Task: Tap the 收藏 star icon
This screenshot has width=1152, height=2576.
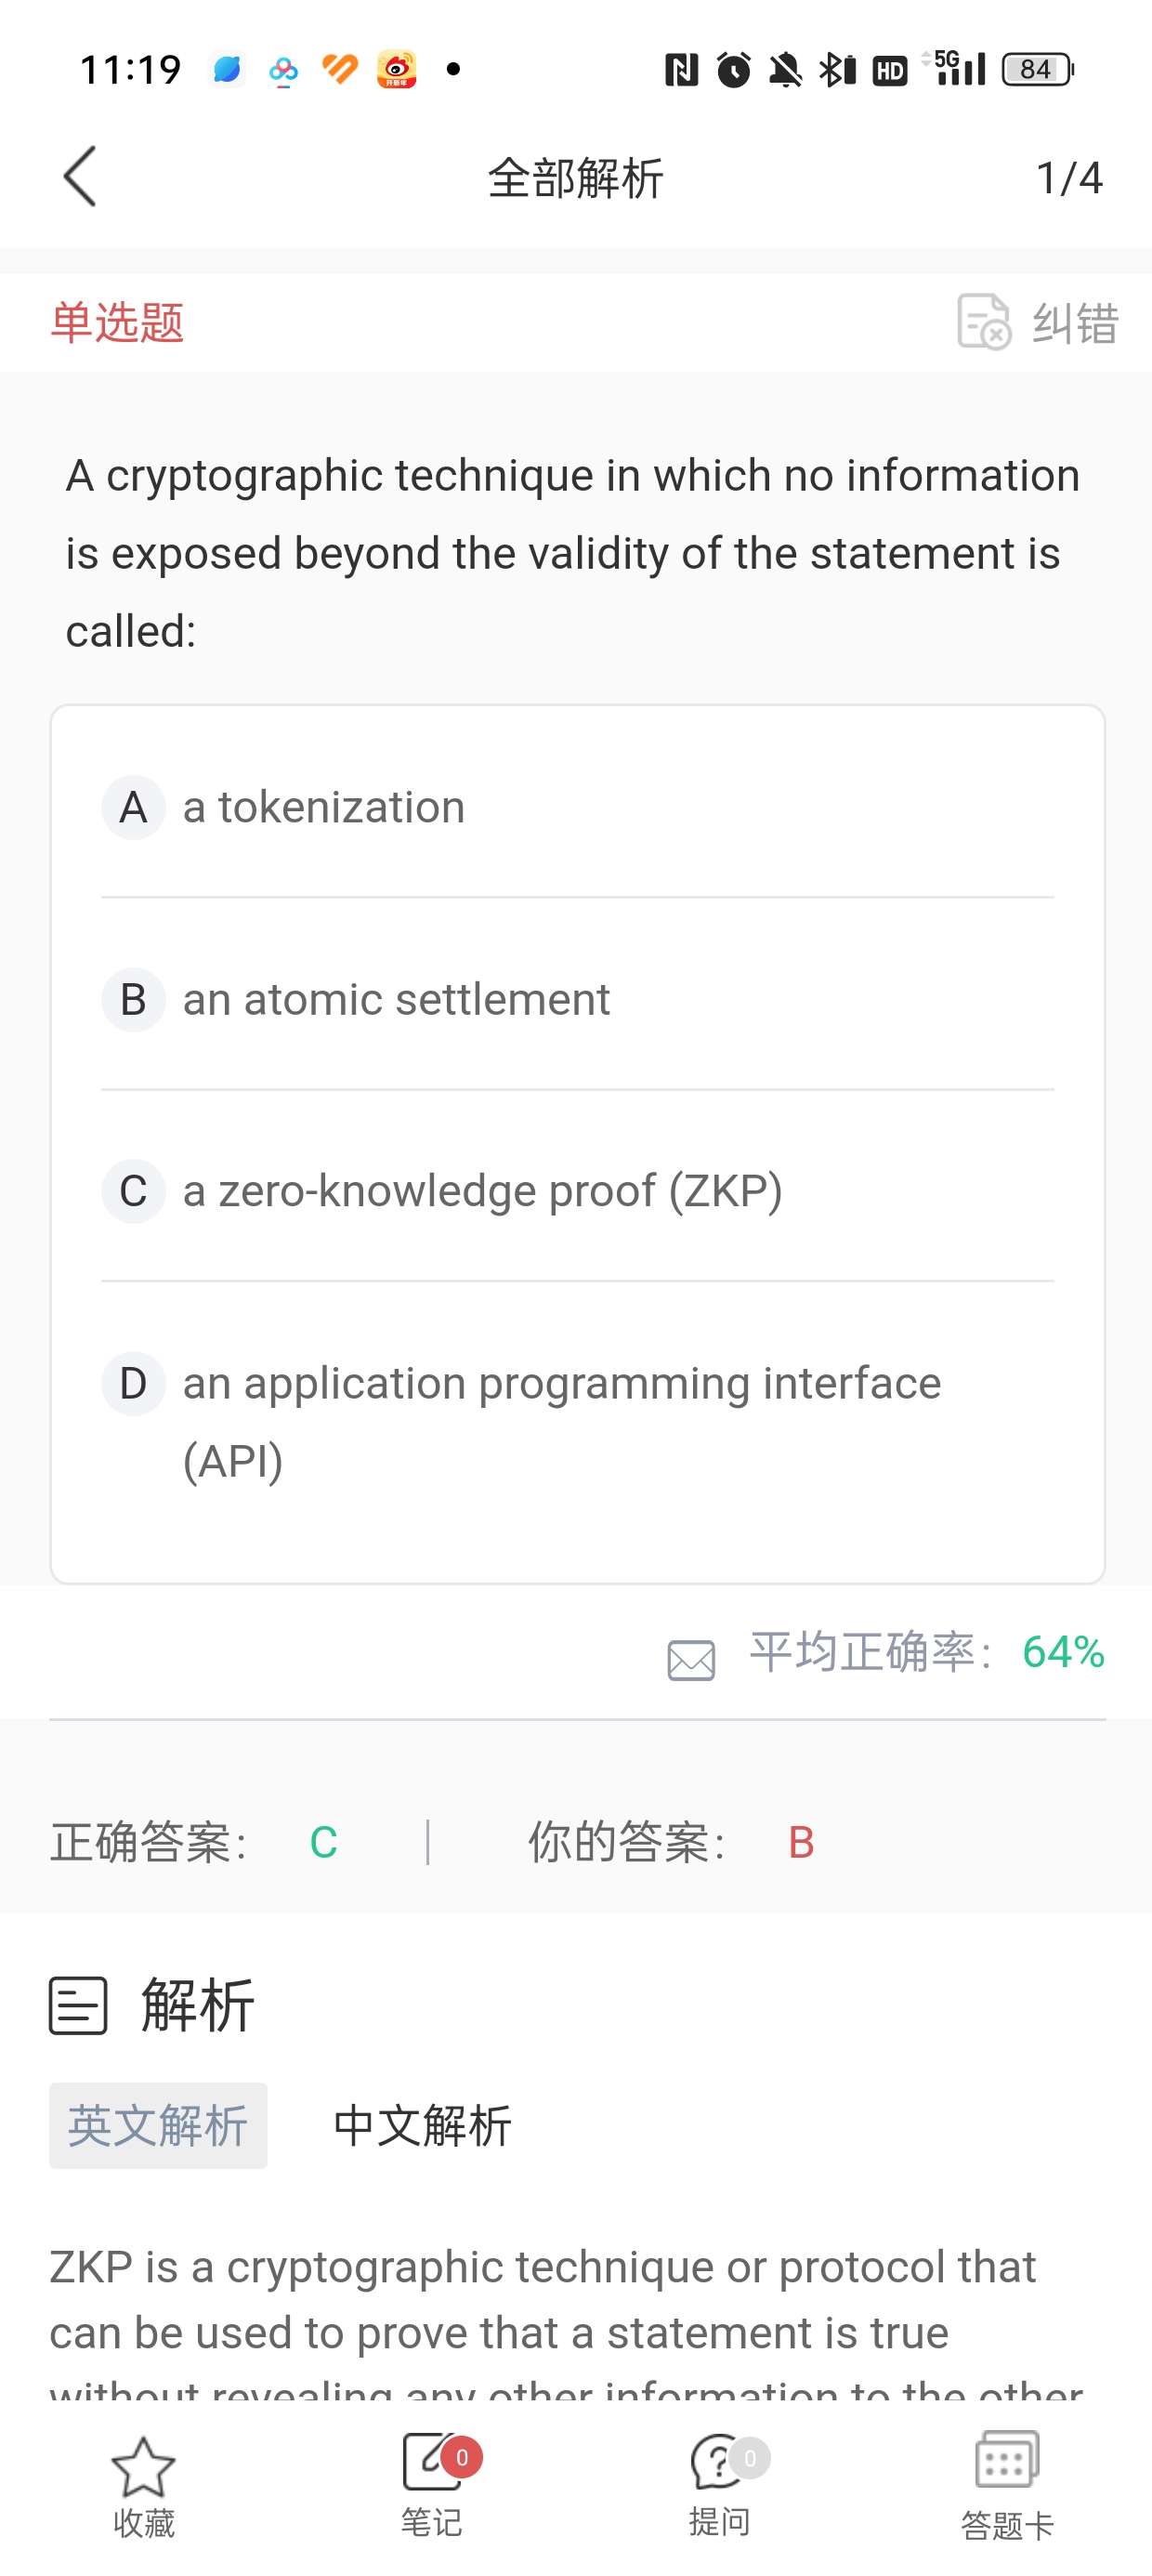Action: (x=143, y=2469)
